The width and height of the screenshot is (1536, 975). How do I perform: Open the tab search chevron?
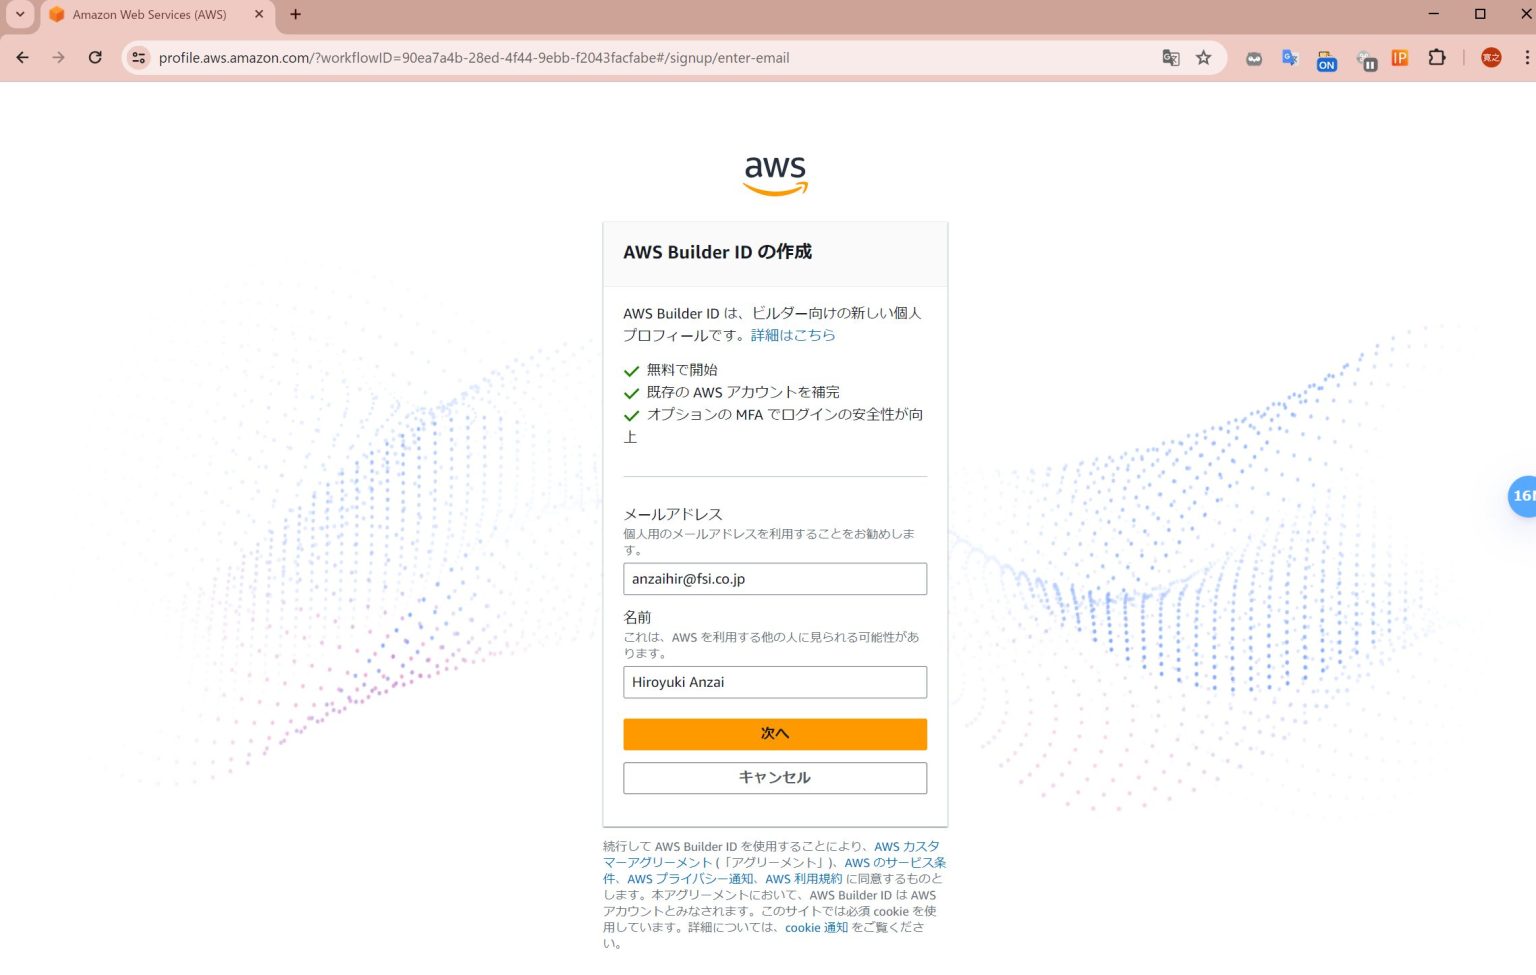tap(19, 14)
